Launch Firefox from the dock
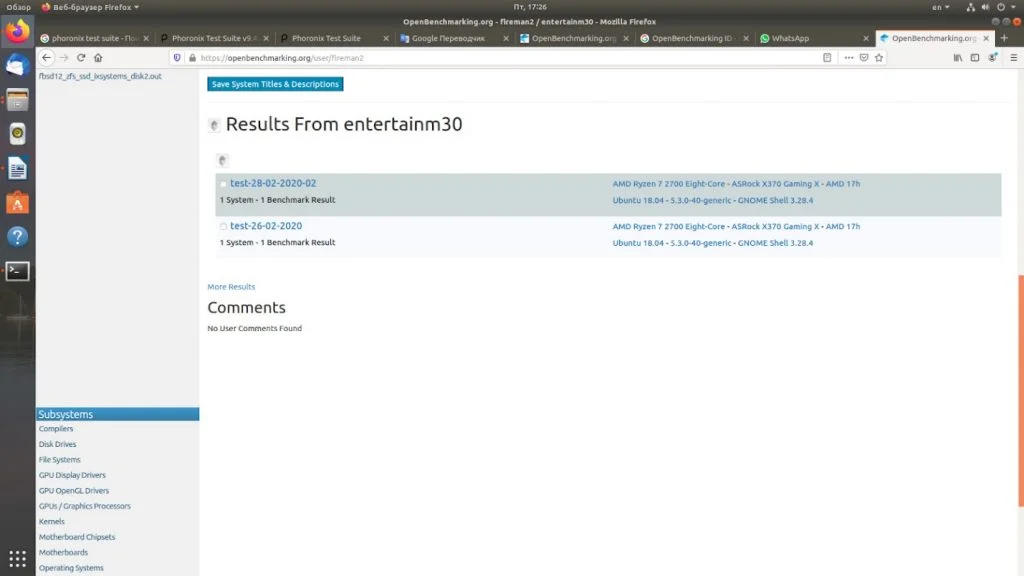 coord(18,31)
